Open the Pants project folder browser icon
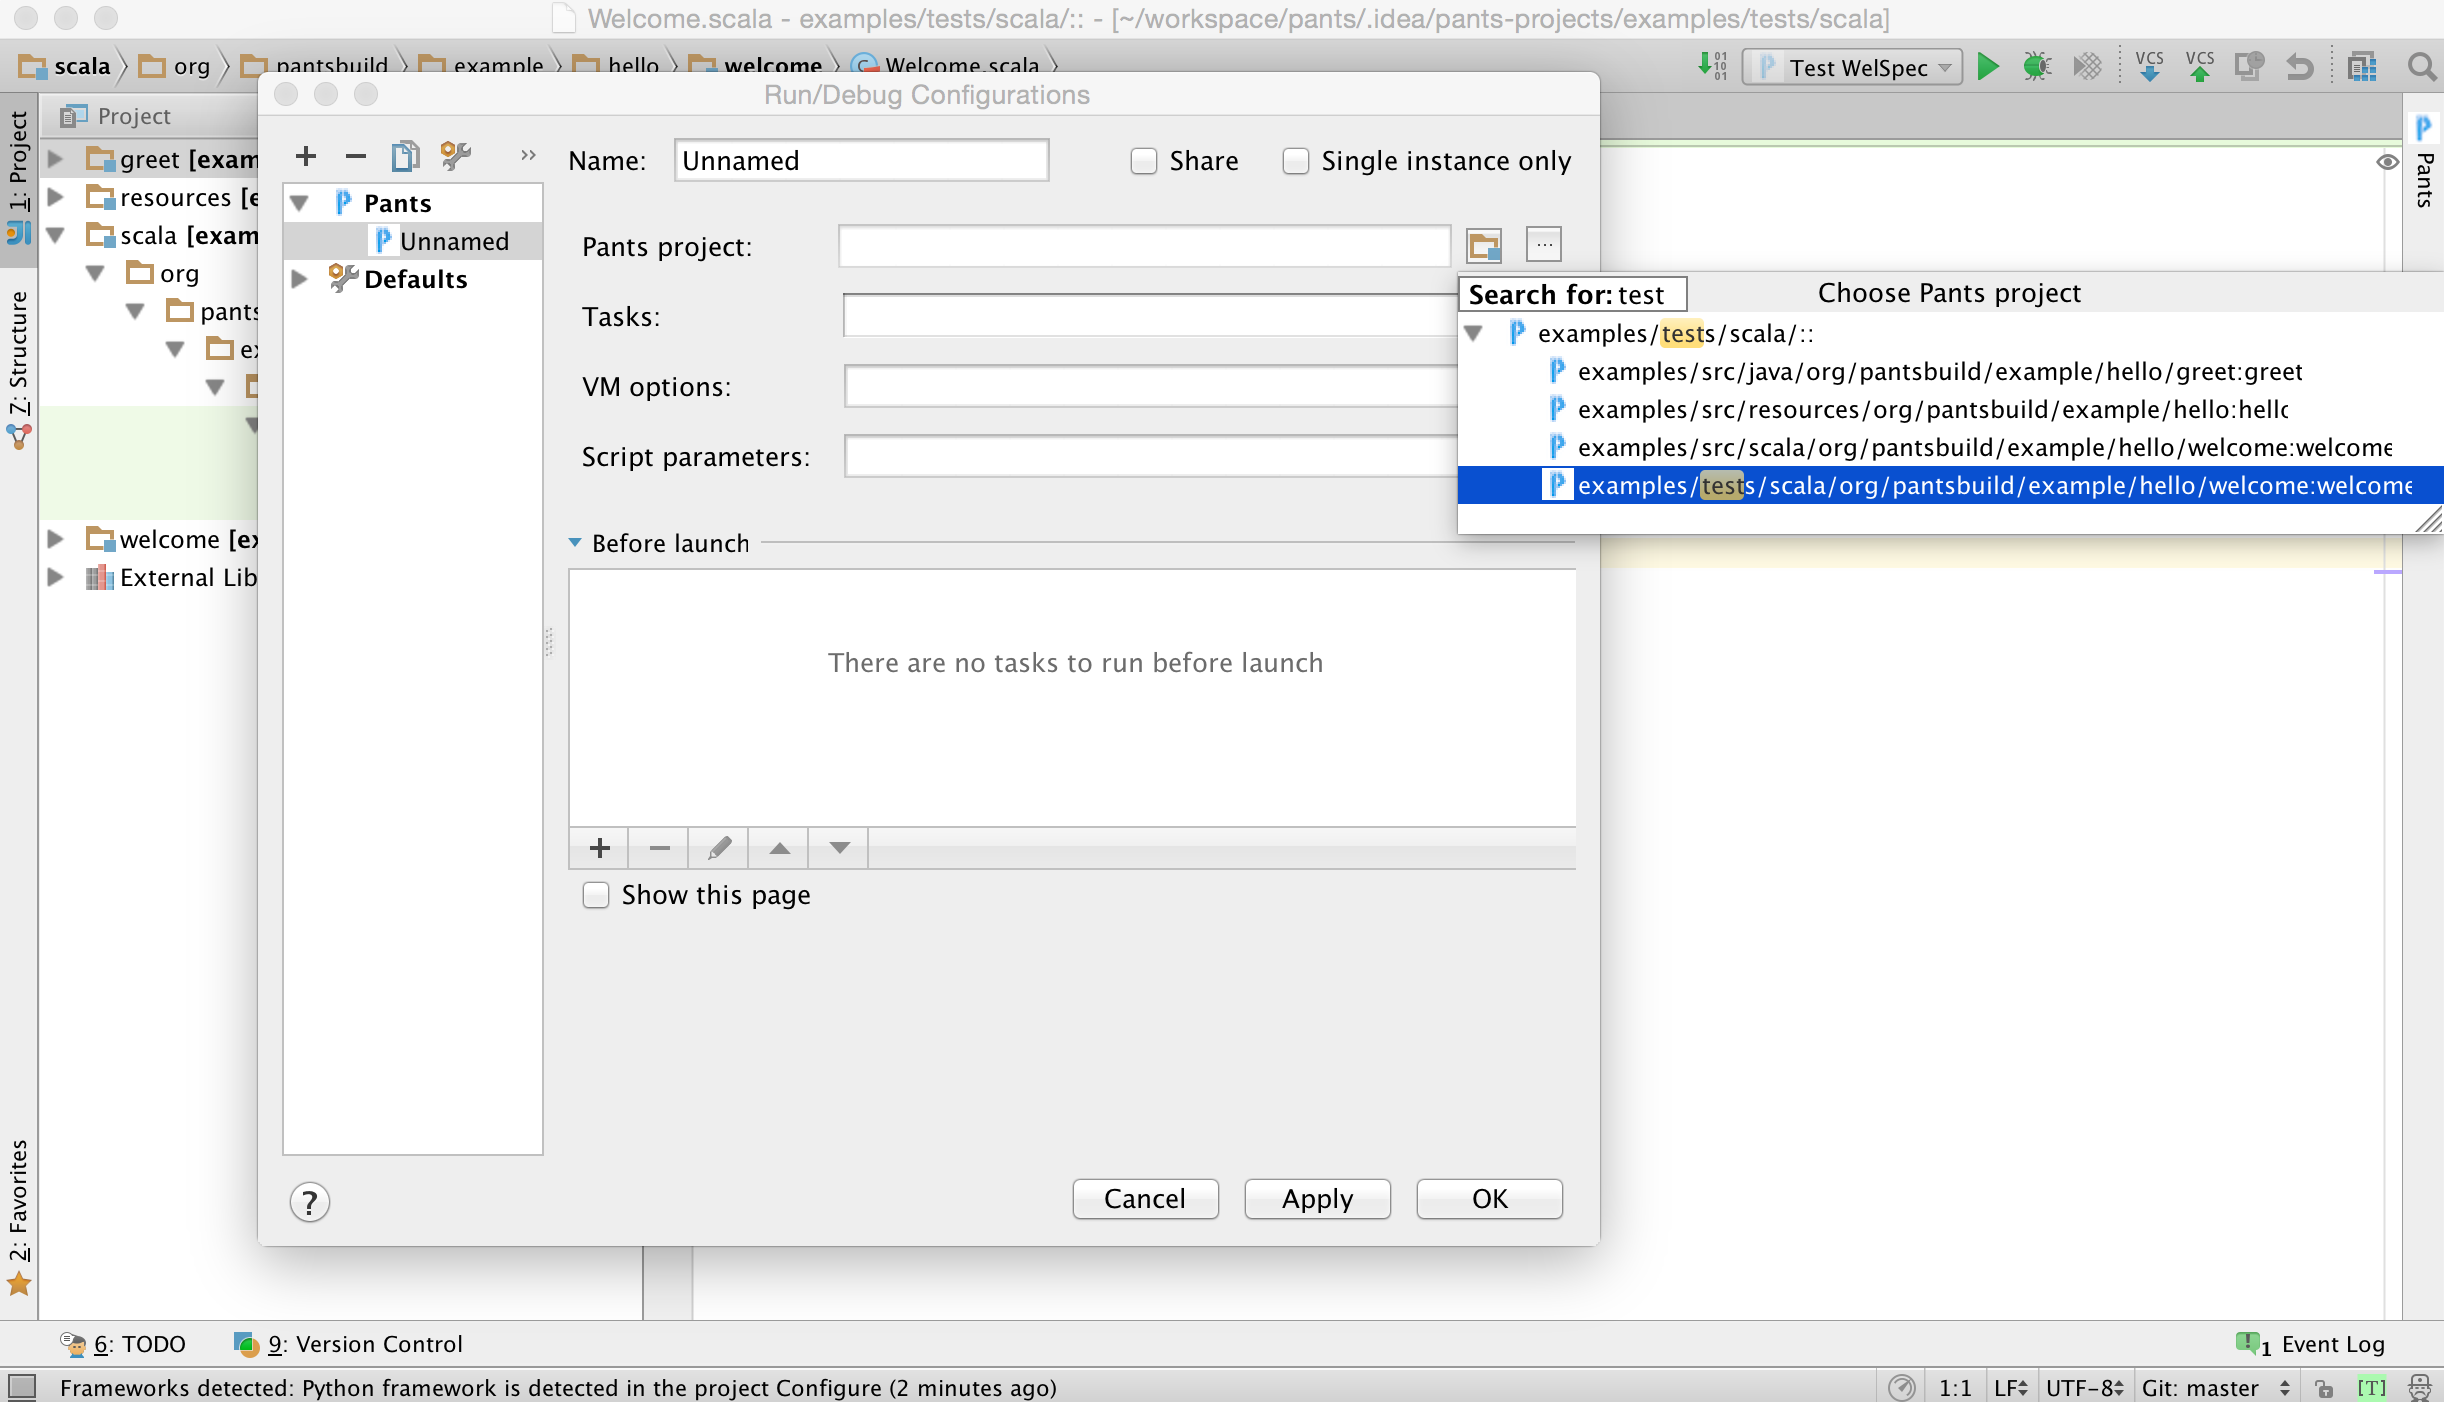Image resolution: width=2444 pixels, height=1402 pixels. [1484, 245]
